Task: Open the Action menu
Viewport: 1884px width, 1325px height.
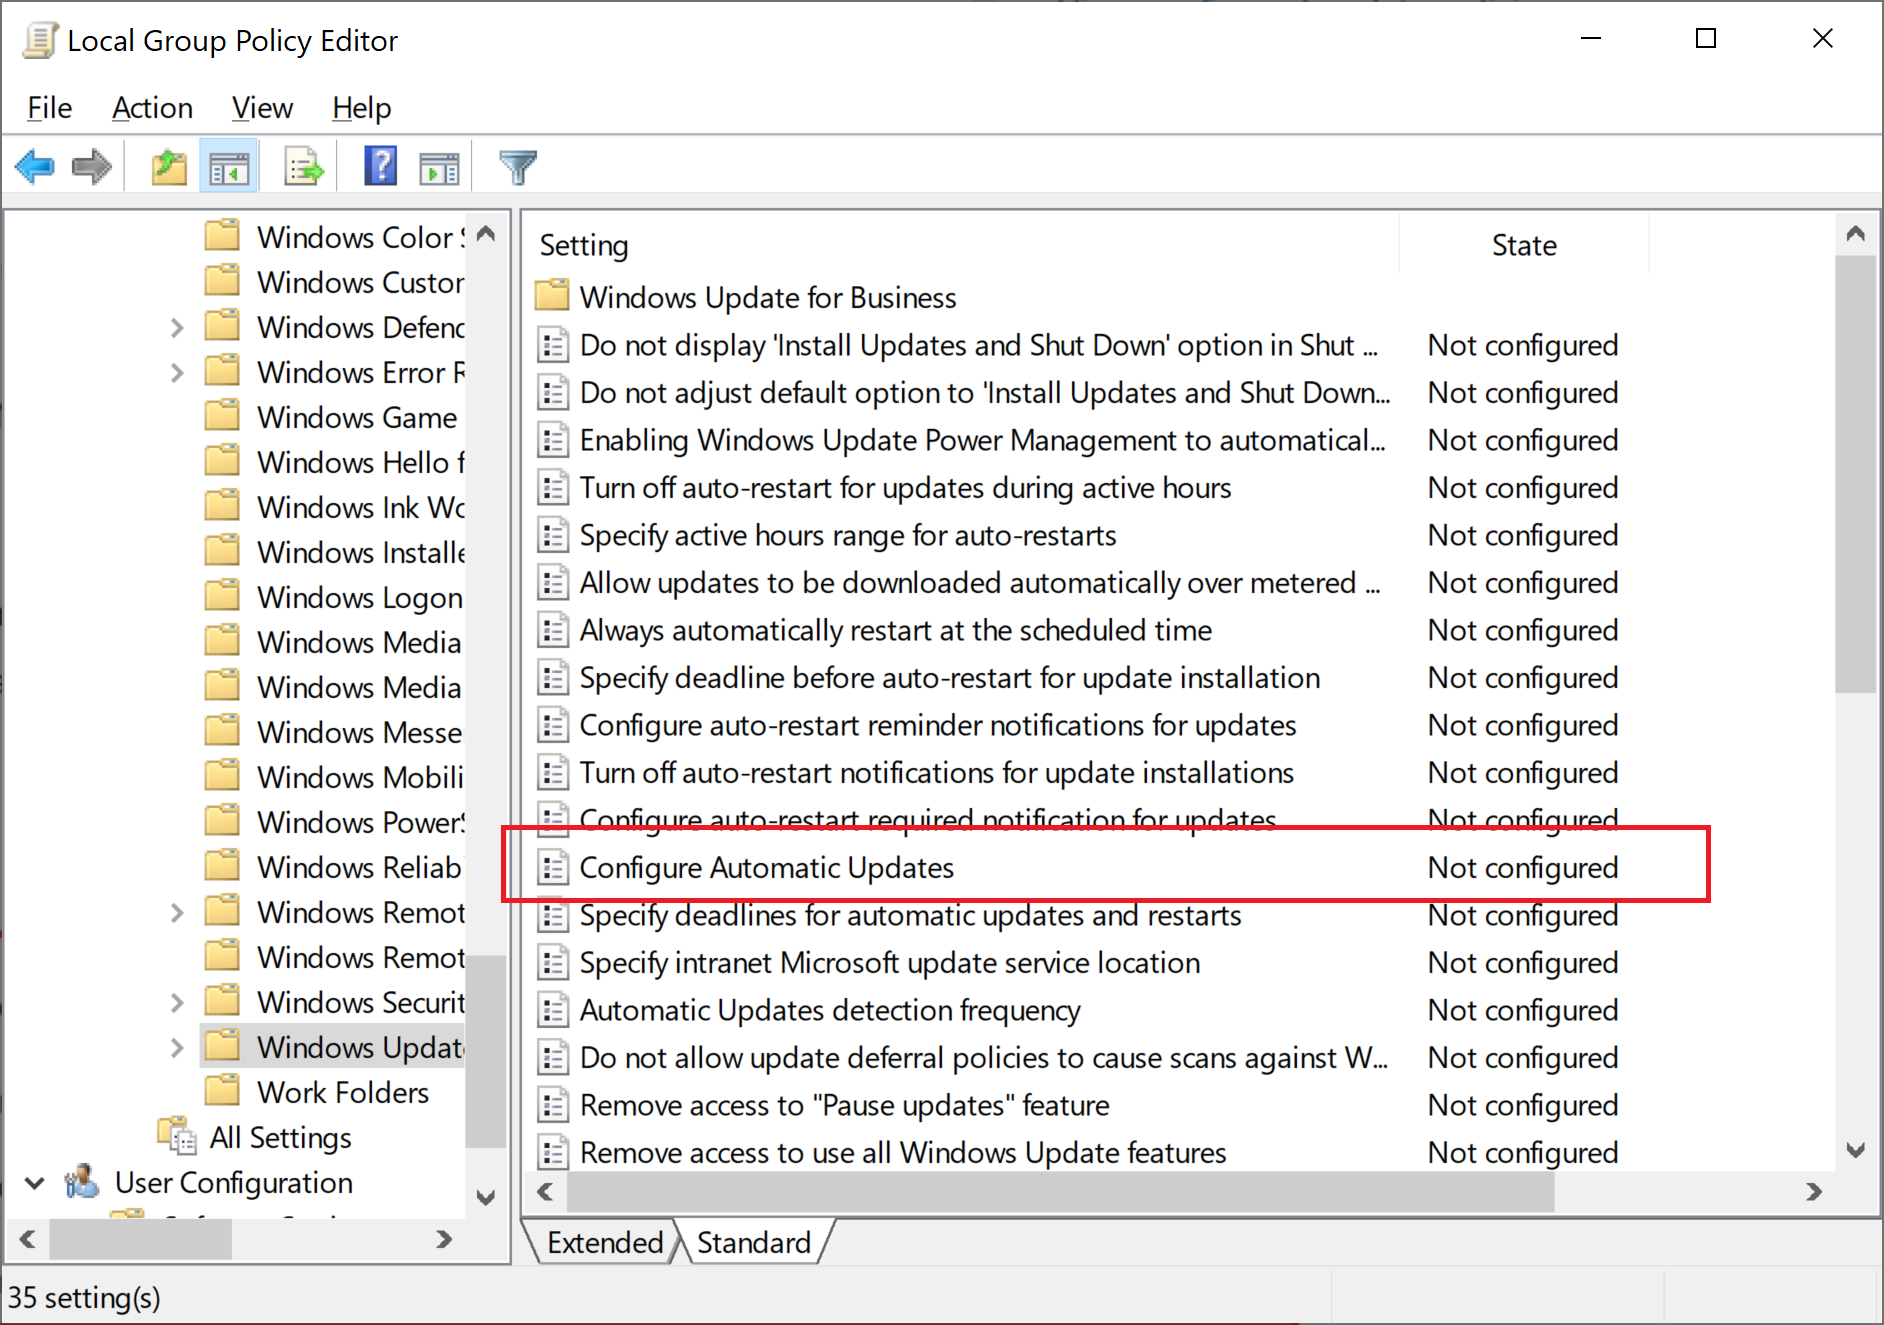Action: [152, 108]
